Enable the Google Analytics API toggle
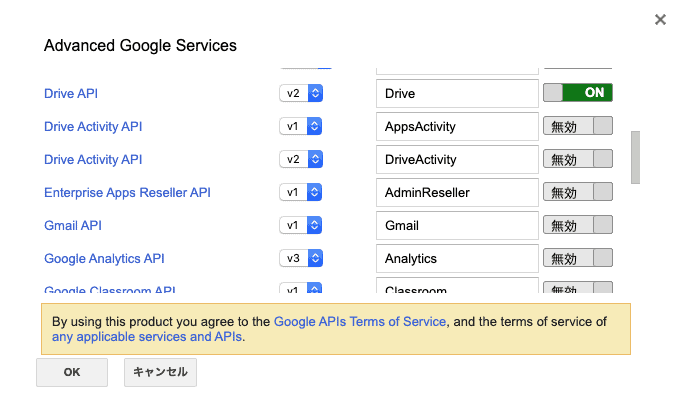Screen dimensions: 679x407 577,258
